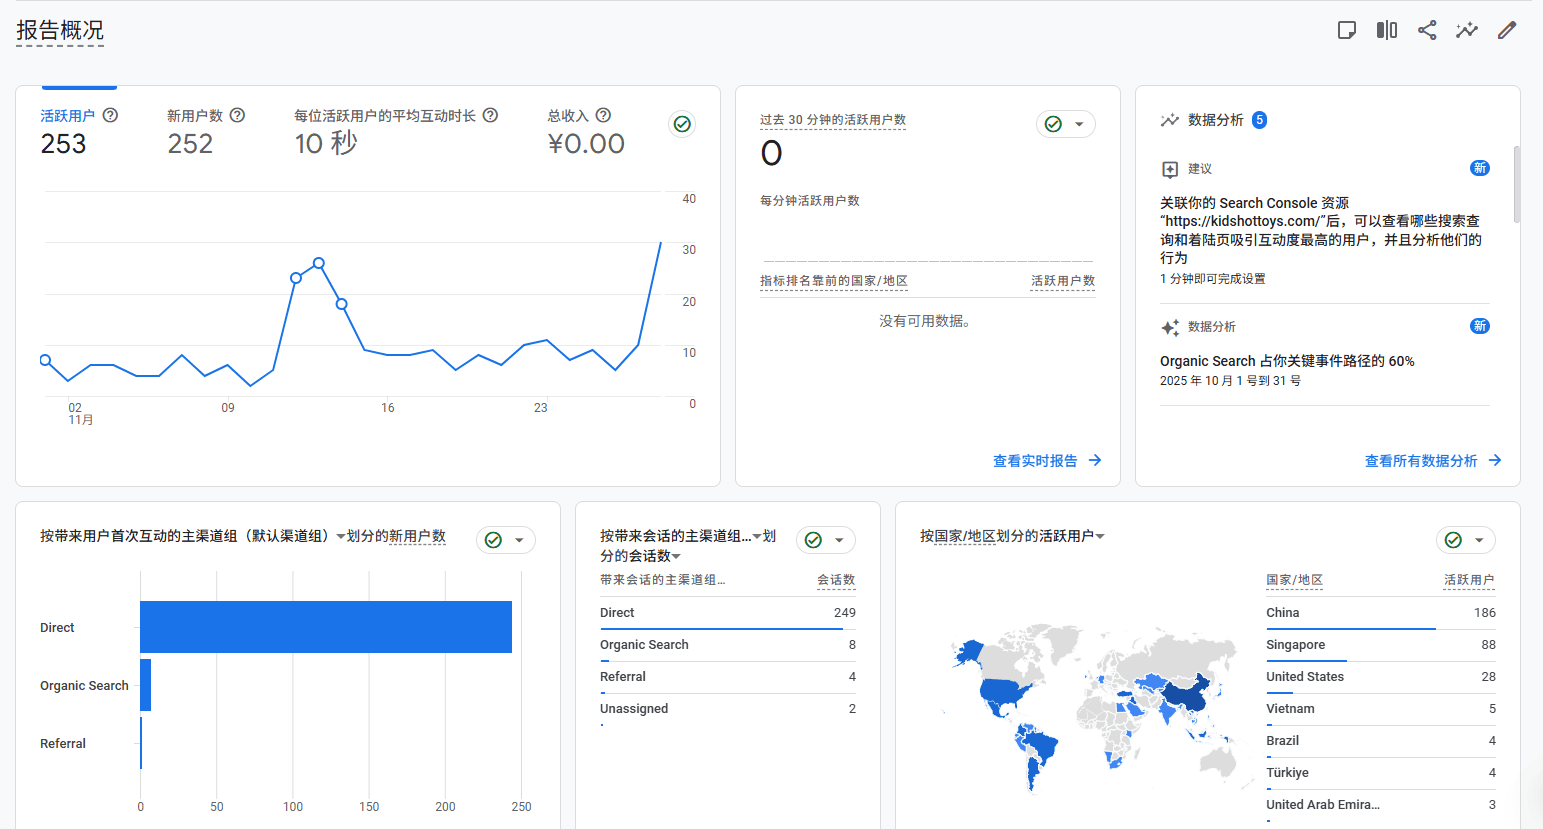Click the insights panel scrollbar
The image size is (1543, 829).
pyautogui.click(x=1516, y=185)
